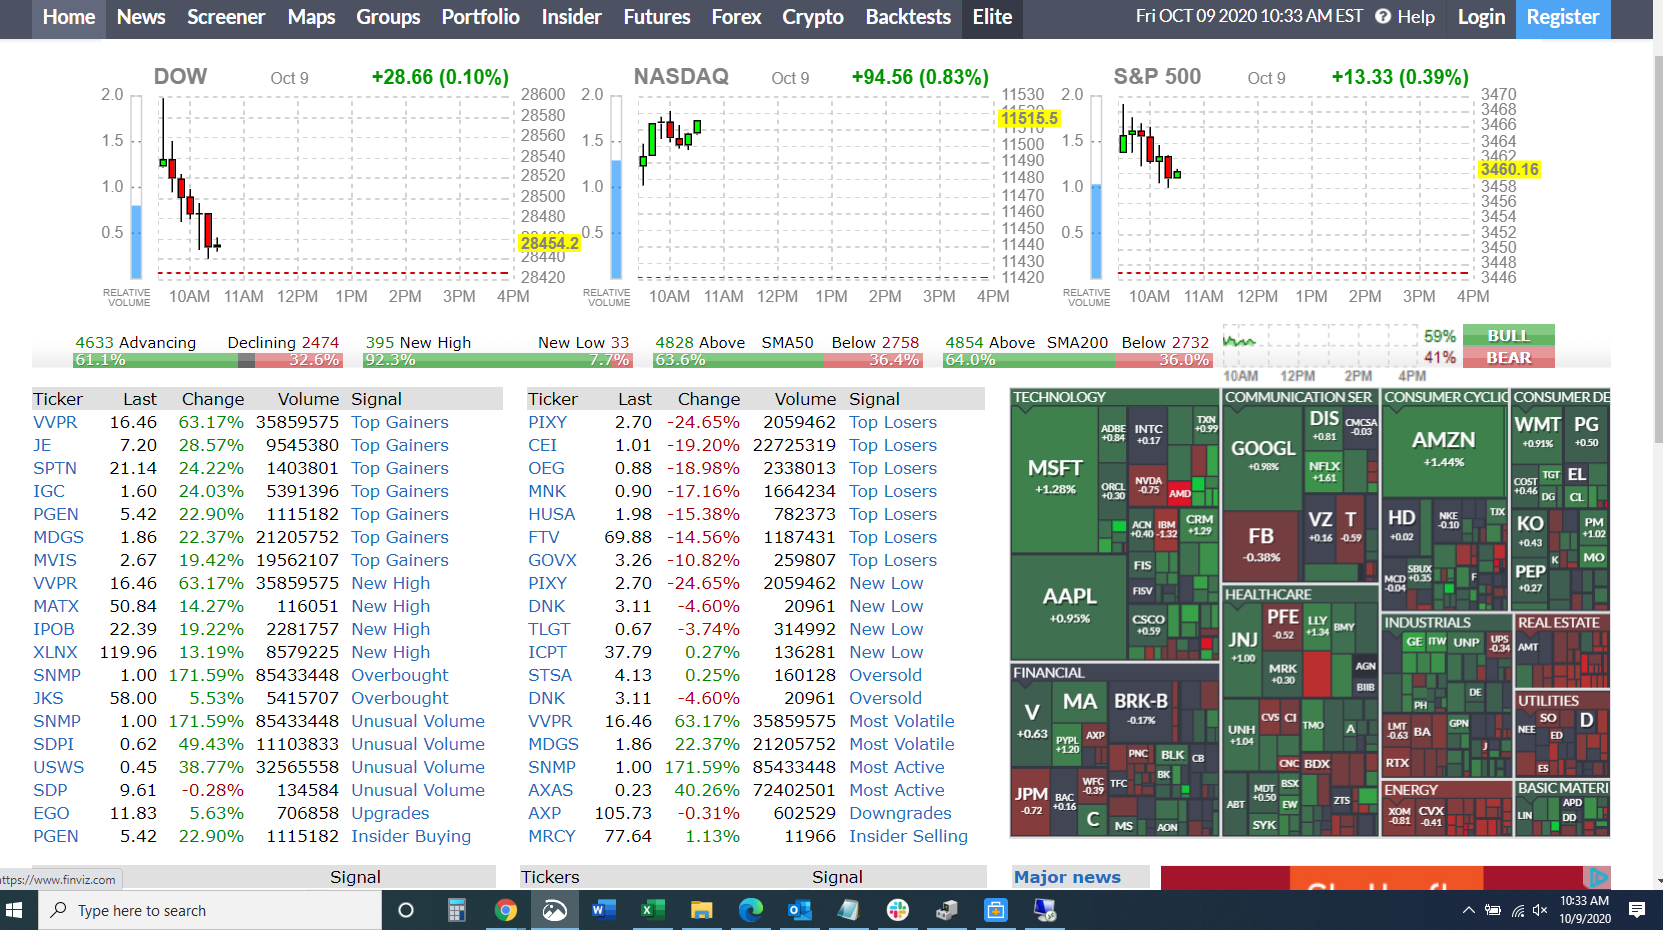Click the taskbar clock showing 10:33 AM

tap(1585, 910)
